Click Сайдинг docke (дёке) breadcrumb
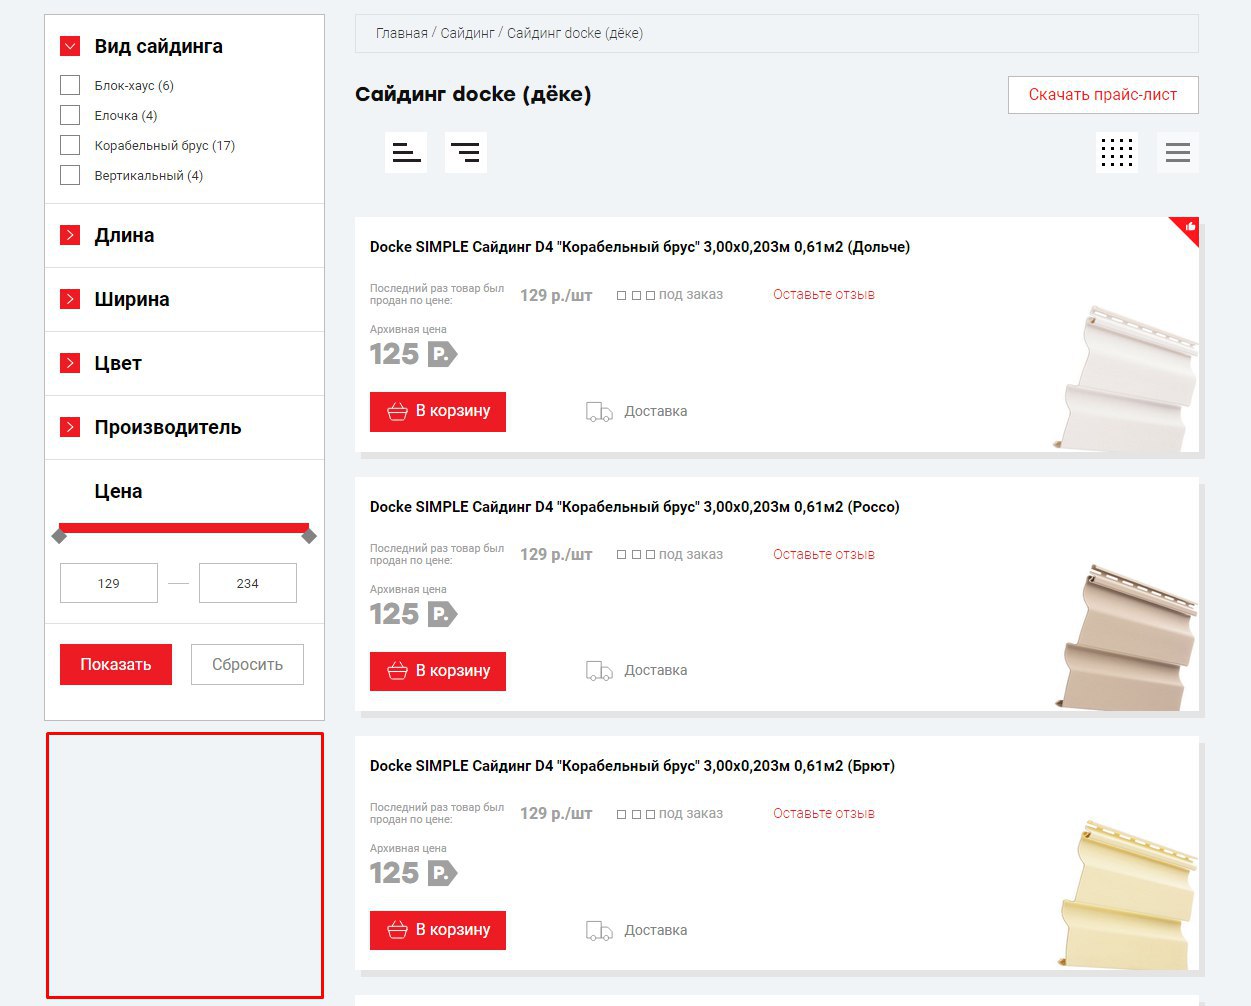Screen dimensions: 1251x1006 pyautogui.click(x=575, y=33)
